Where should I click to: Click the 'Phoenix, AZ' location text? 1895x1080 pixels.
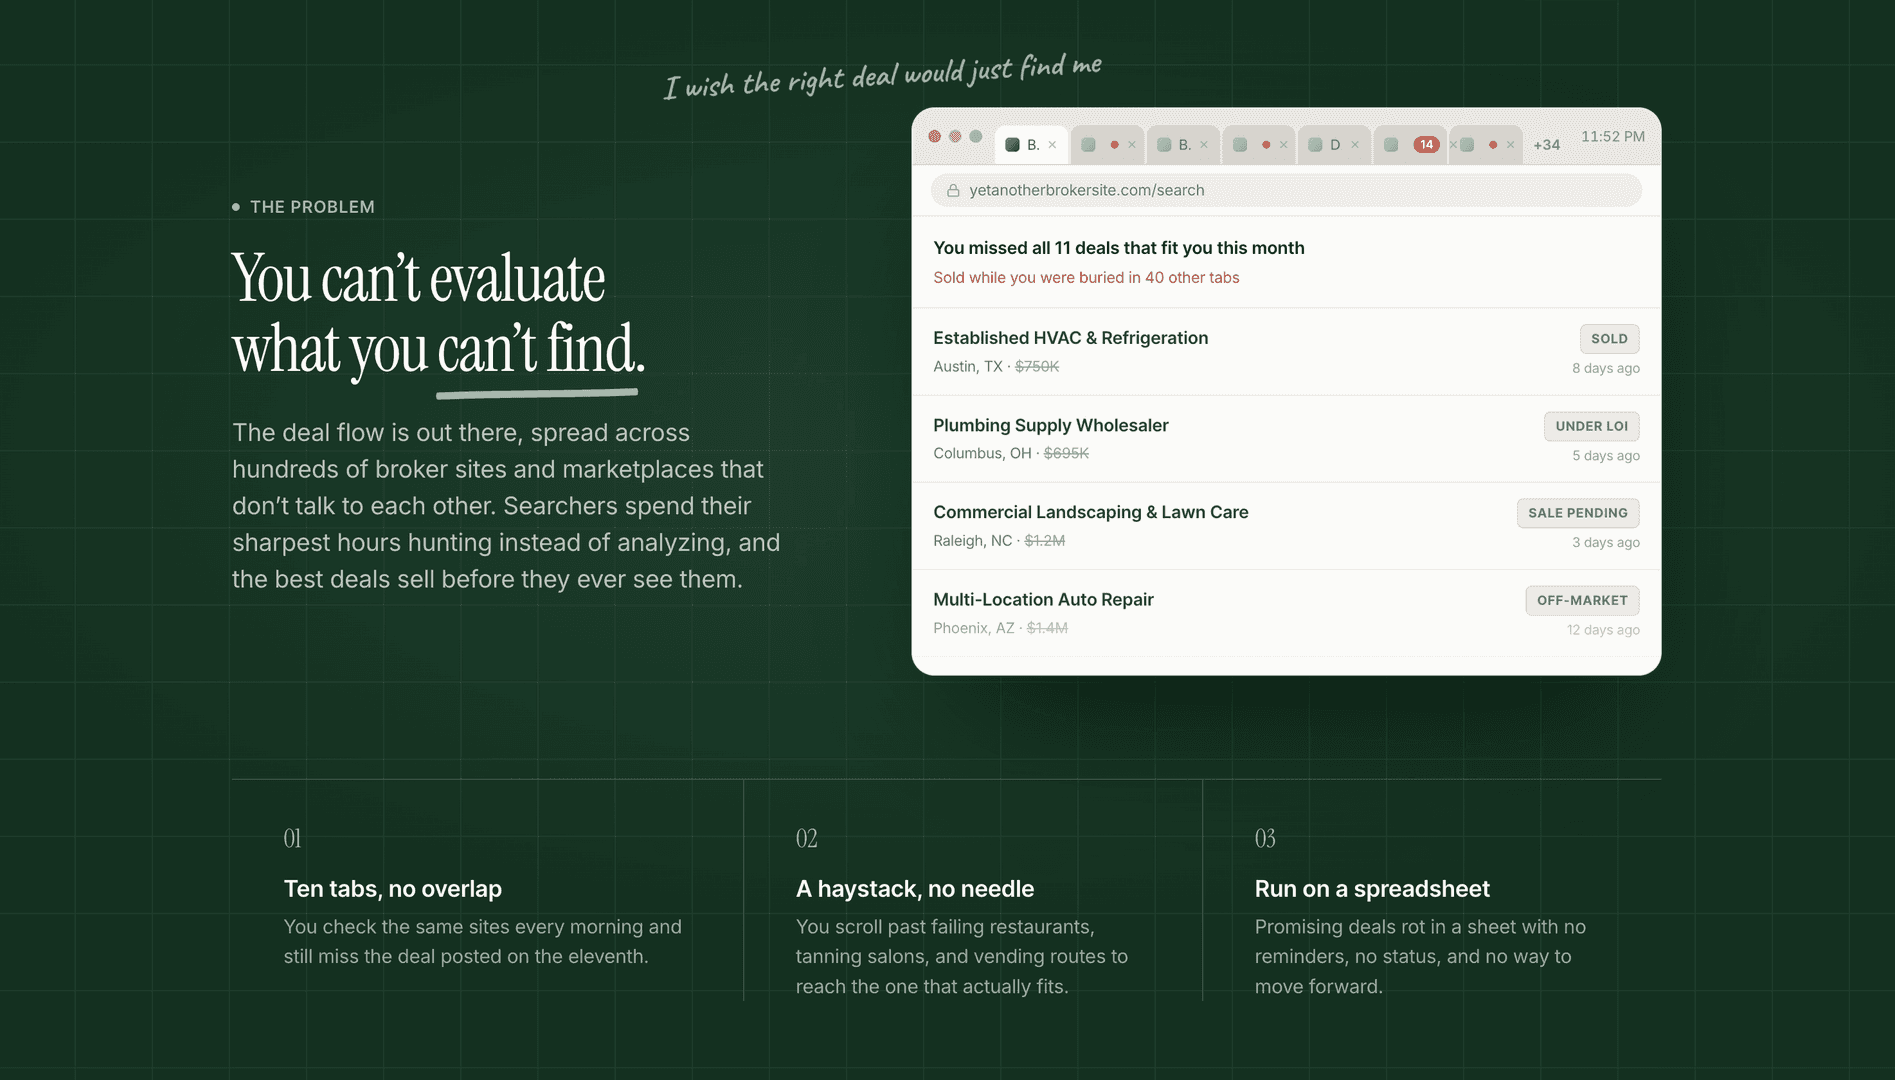[974, 628]
